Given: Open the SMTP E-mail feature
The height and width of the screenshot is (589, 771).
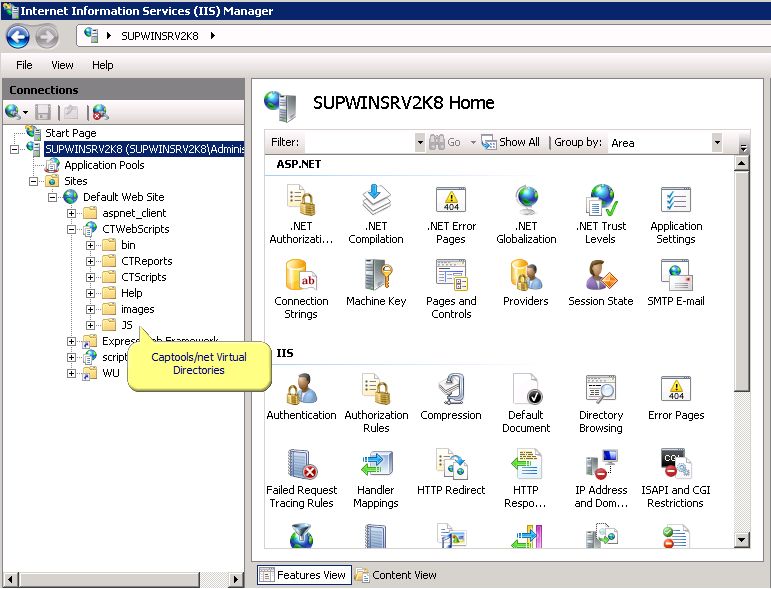Looking at the screenshot, I should (676, 283).
